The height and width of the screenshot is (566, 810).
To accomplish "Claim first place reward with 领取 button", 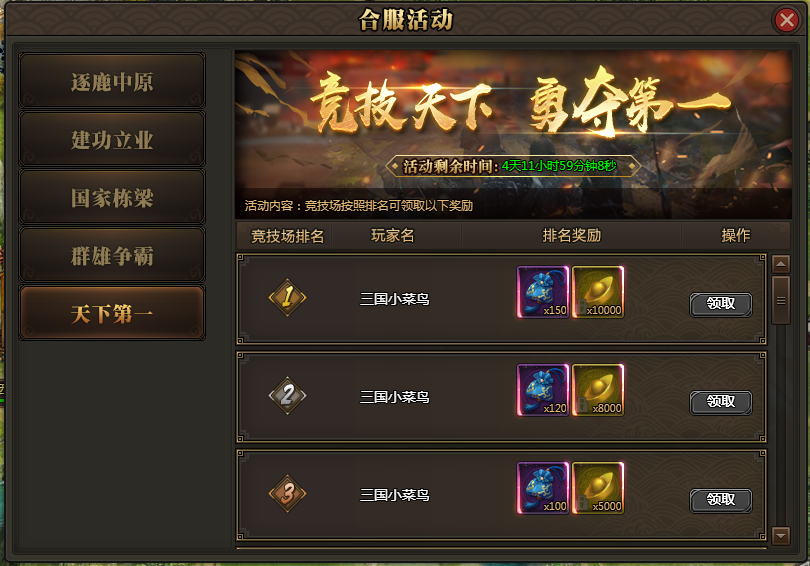I will tap(721, 304).
